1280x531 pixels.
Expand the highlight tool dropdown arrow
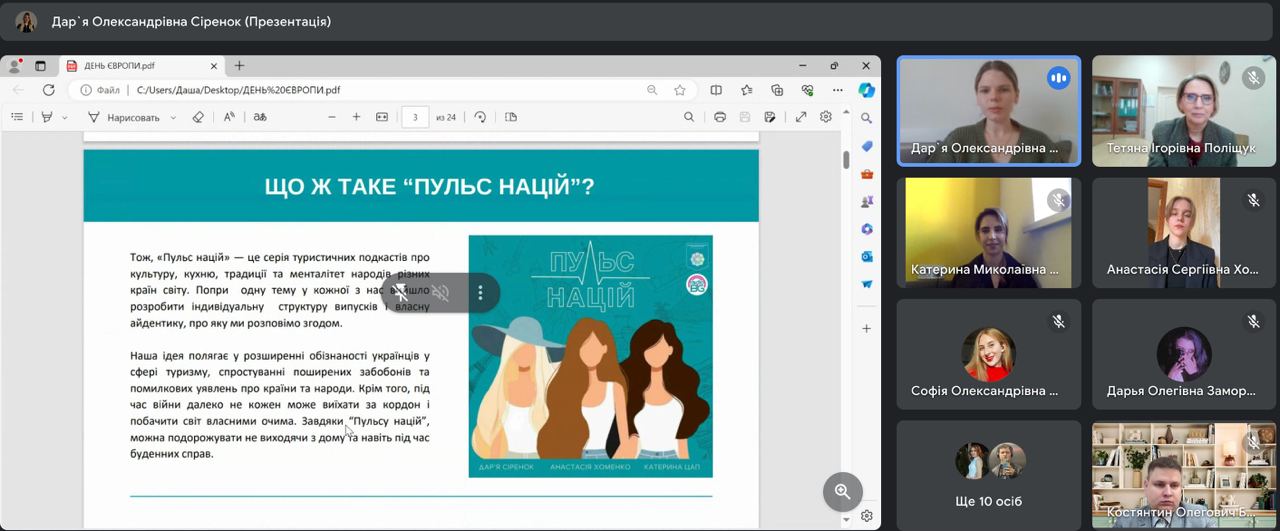(x=65, y=117)
